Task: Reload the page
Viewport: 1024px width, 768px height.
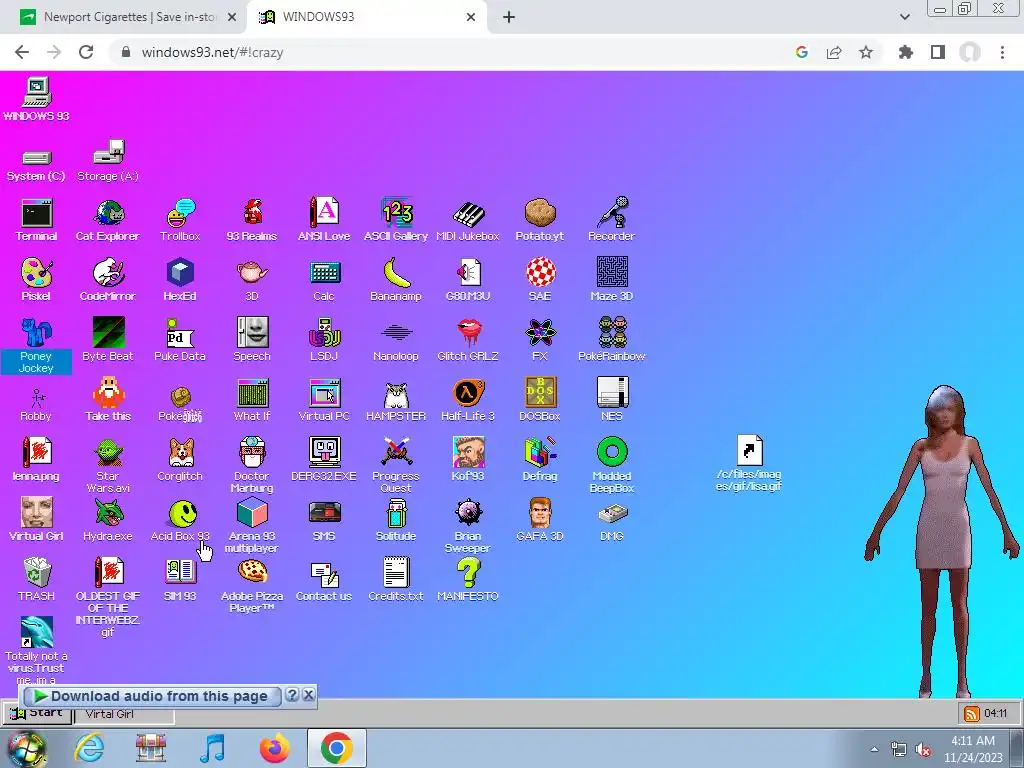Action: [x=86, y=52]
